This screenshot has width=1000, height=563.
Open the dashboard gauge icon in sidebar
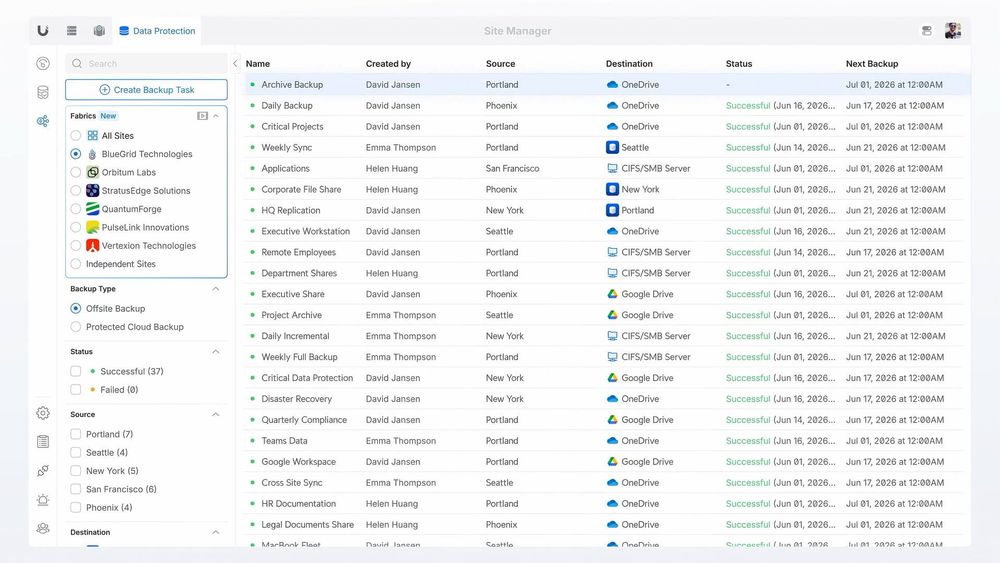(43, 63)
